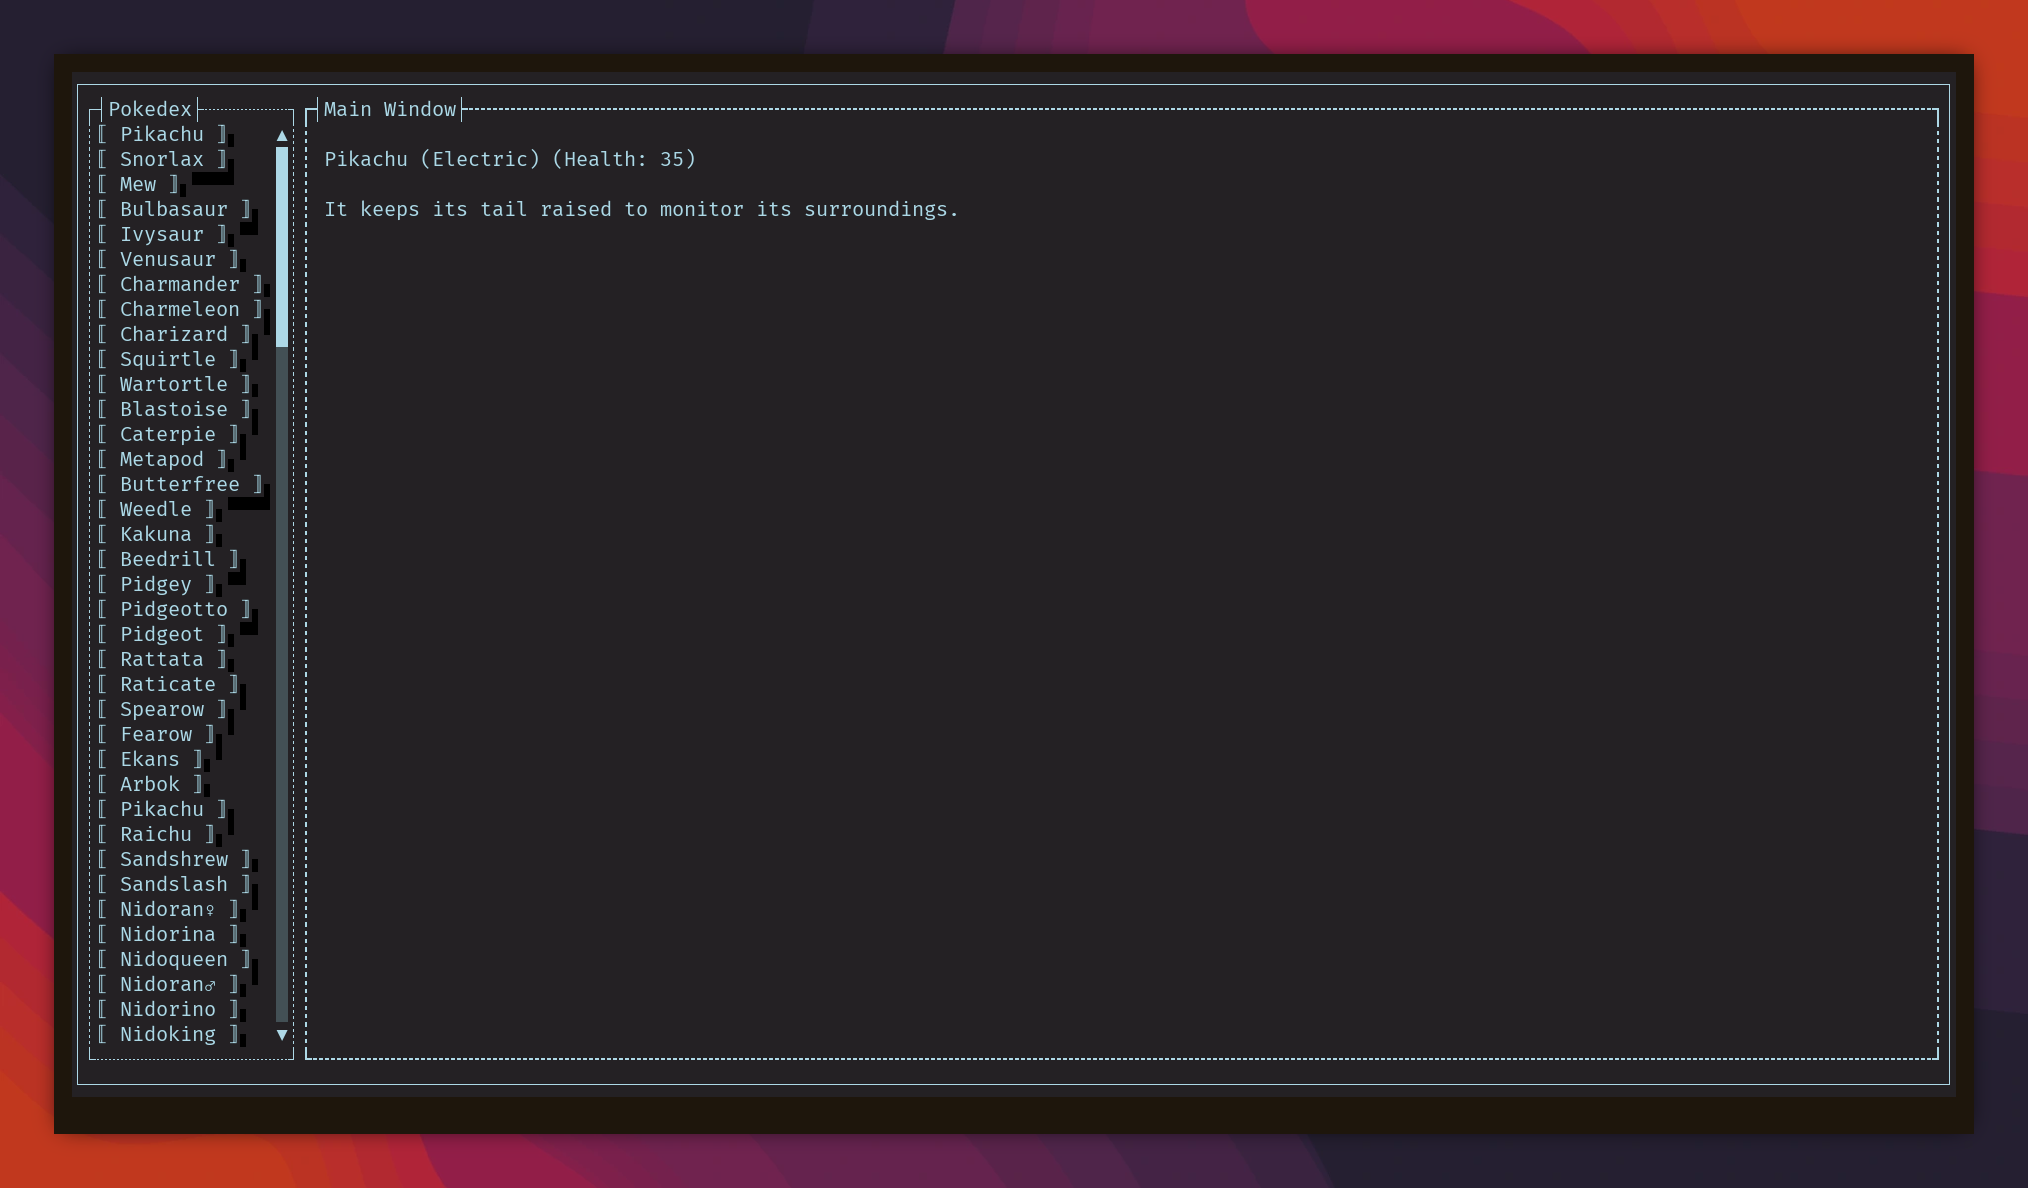Image resolution: width=2028 pixels, height=1188 pixels.
Task: Open Beedrill details
Action: [168, 560]
